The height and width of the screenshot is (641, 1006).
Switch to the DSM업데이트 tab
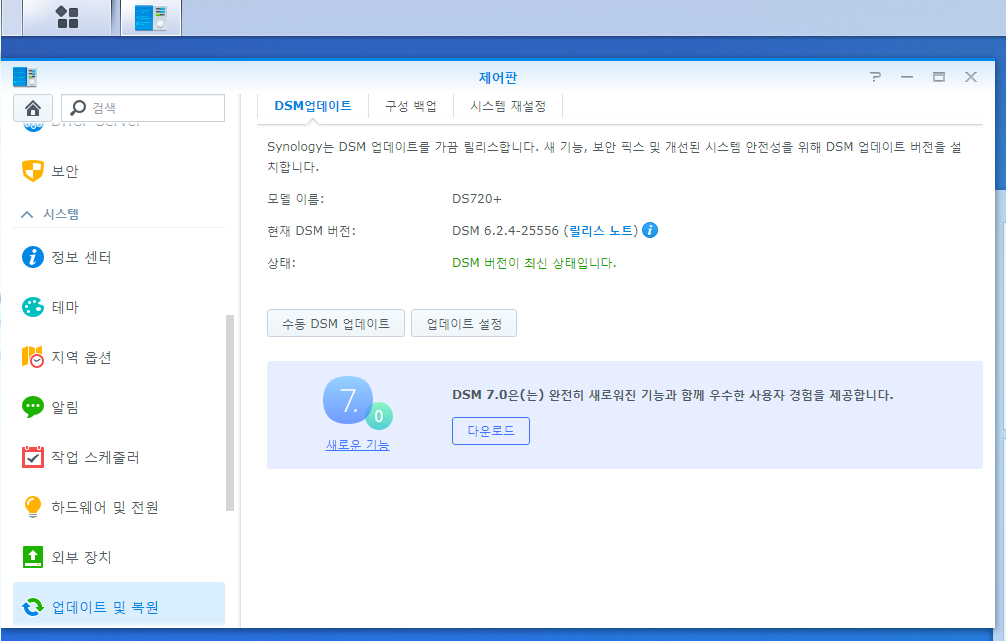coord(312,106)
